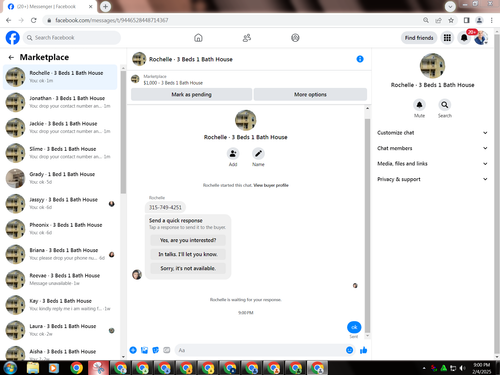Viewport: 500px width, 375px height.
Task: Click the phone number message 315-749-4251
Action: tap(165, 207)
